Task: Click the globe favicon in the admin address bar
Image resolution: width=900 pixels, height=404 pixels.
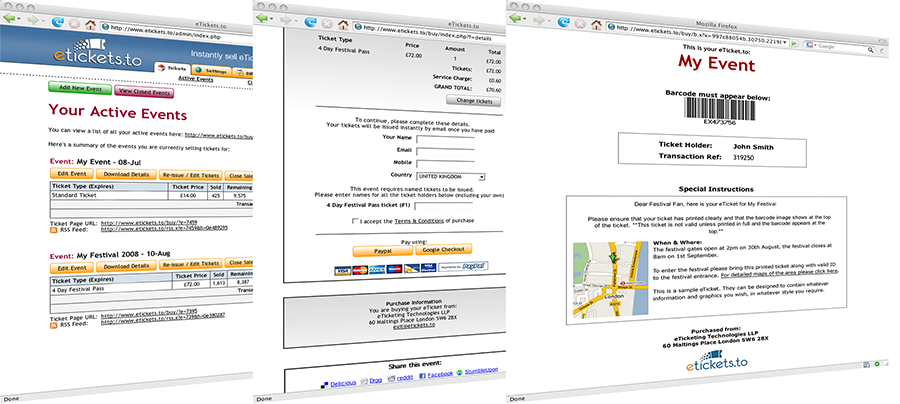Action: (x=105, y=26)
